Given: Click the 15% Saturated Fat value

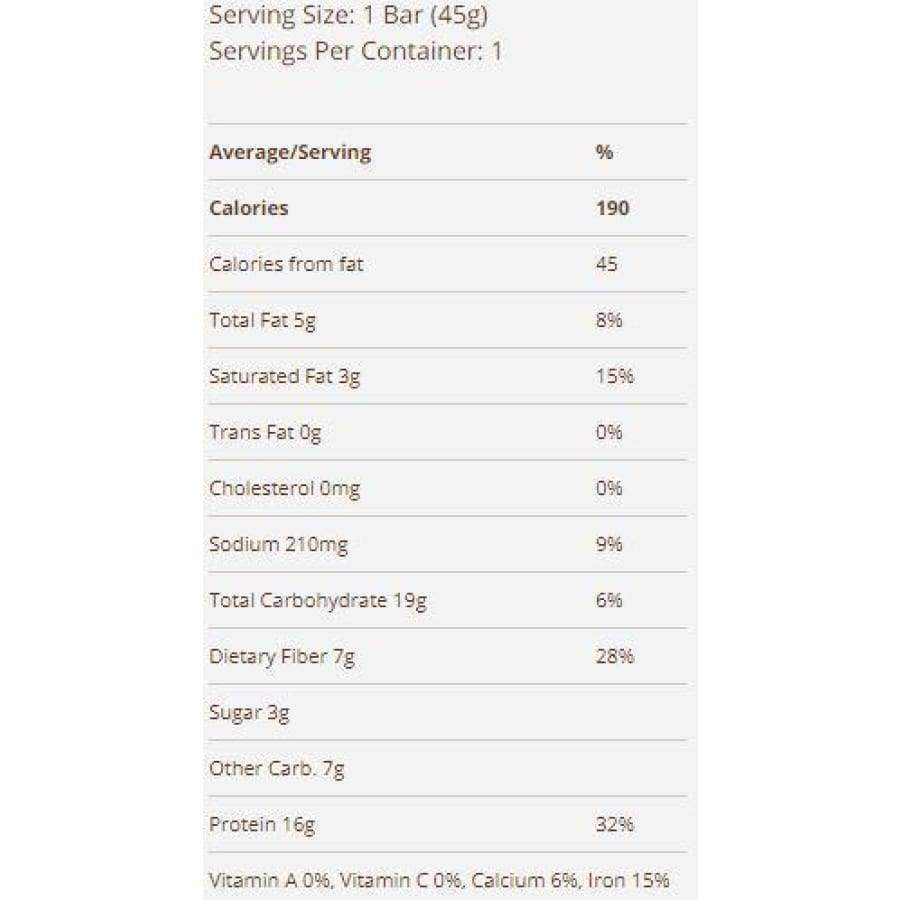Looking at the screenshot, I should click(614, 376).
